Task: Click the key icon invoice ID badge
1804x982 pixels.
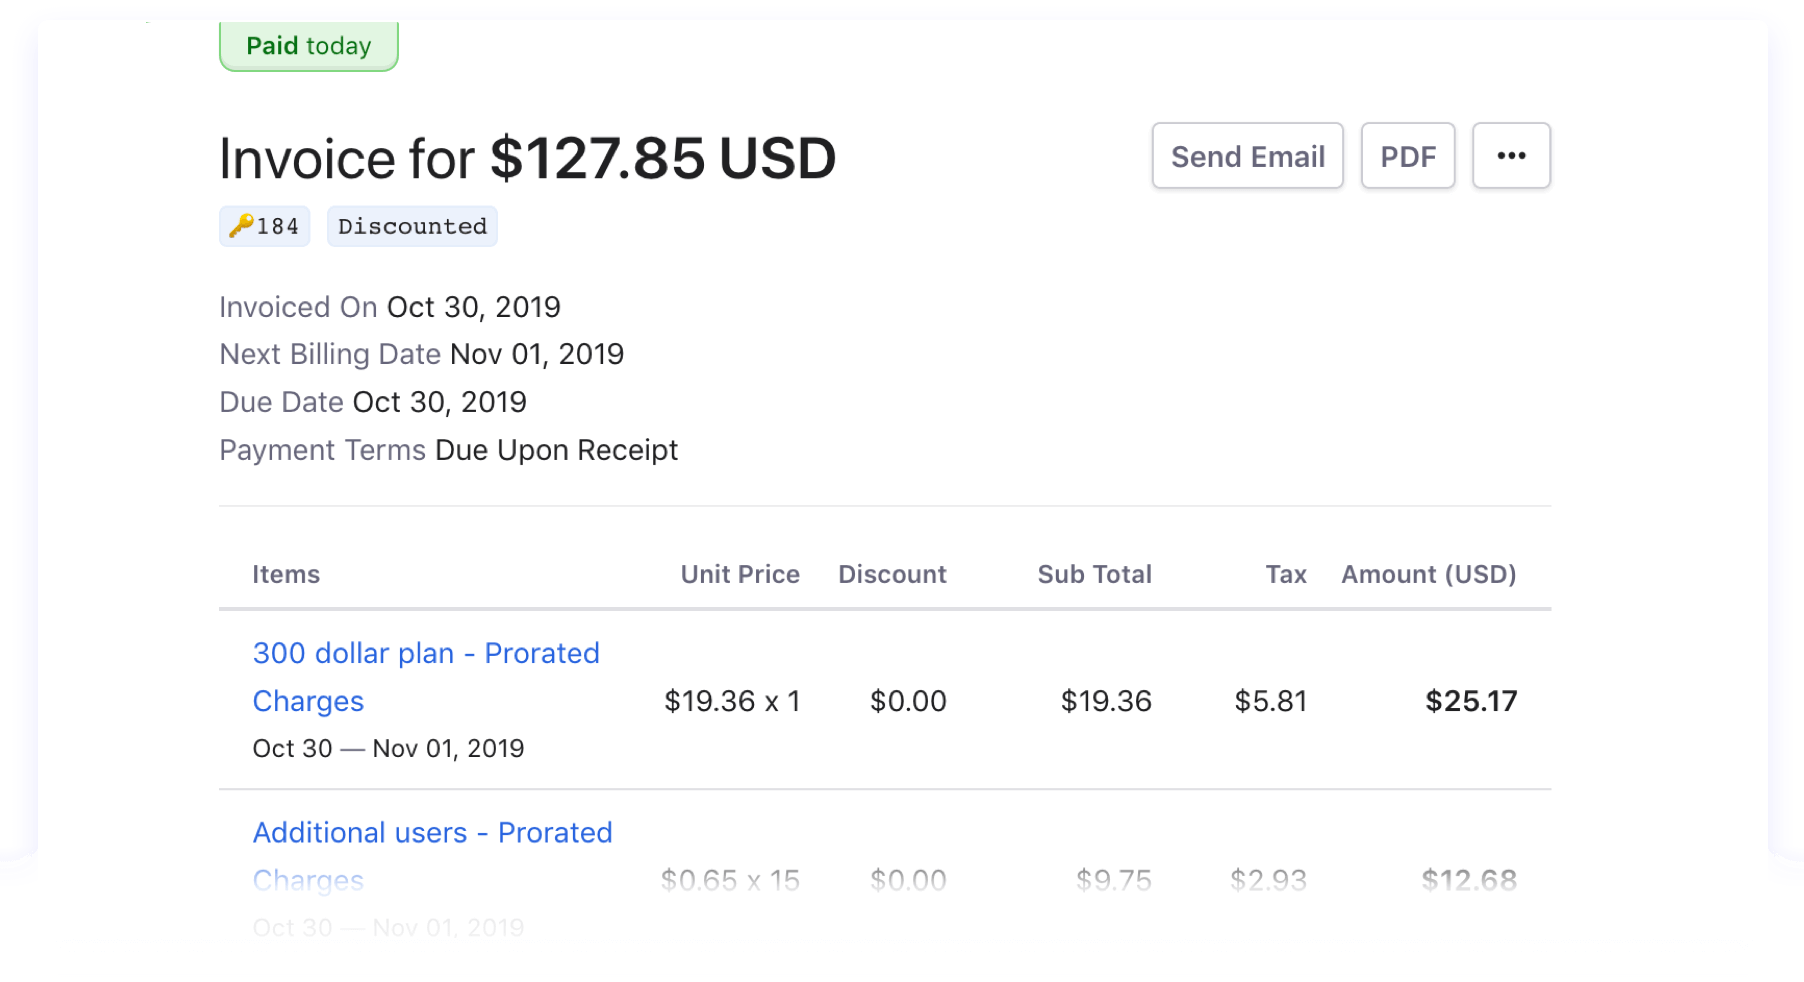Action: (264, 226)
